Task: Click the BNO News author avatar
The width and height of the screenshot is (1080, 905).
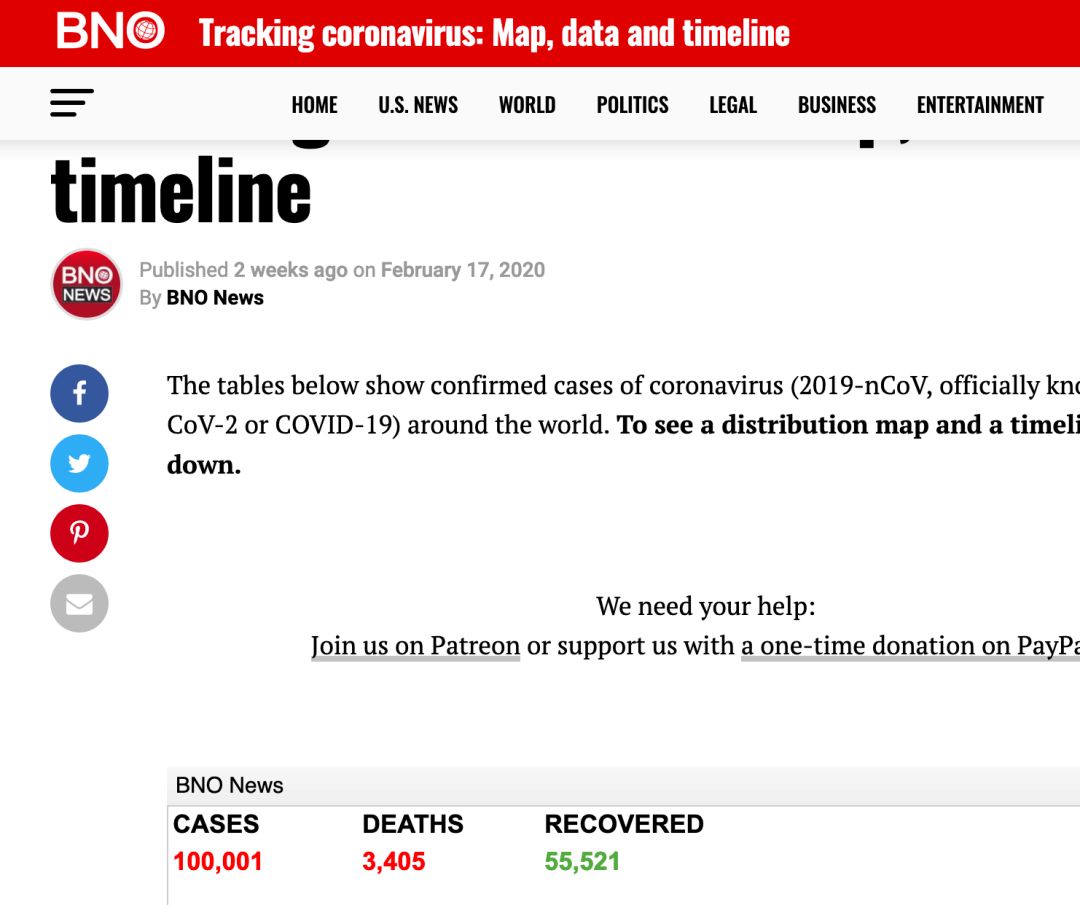Action: [x=87, y=284]
